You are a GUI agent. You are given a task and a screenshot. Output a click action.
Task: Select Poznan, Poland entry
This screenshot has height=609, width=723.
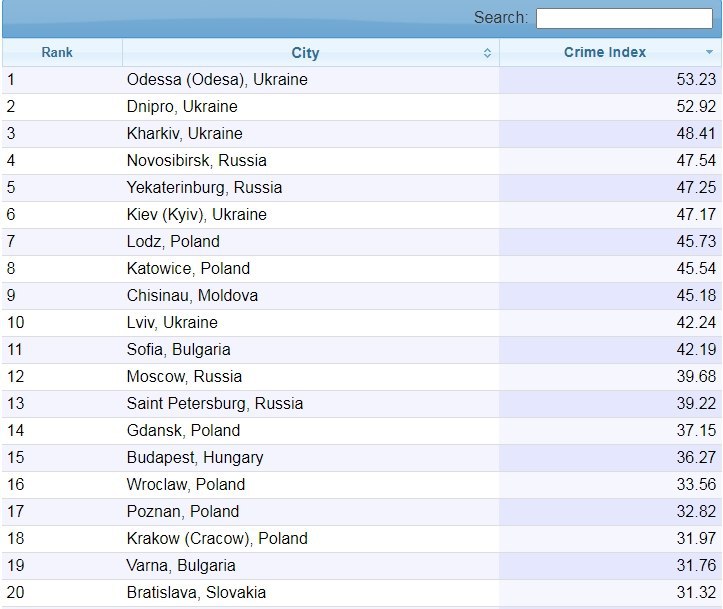pos(183,512)
